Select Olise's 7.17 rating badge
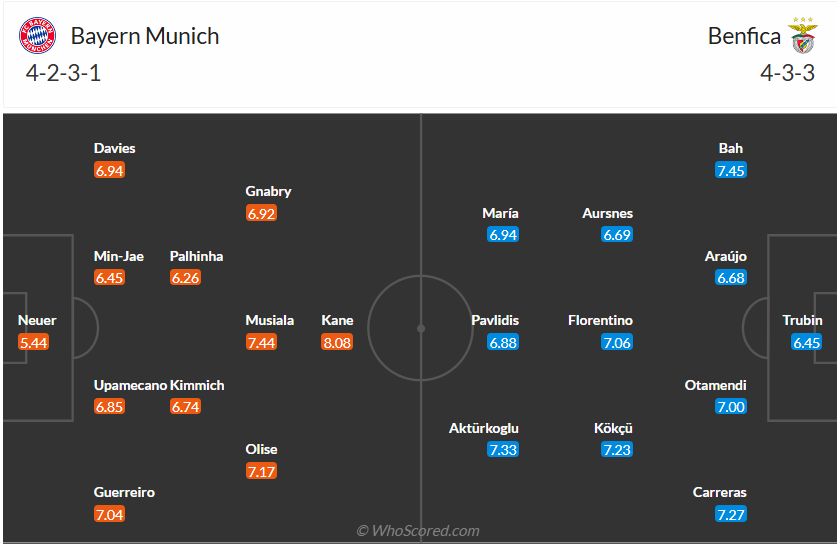Image resolution: width=837 pixels, height=544 pixels. click(x=261, y=471)
